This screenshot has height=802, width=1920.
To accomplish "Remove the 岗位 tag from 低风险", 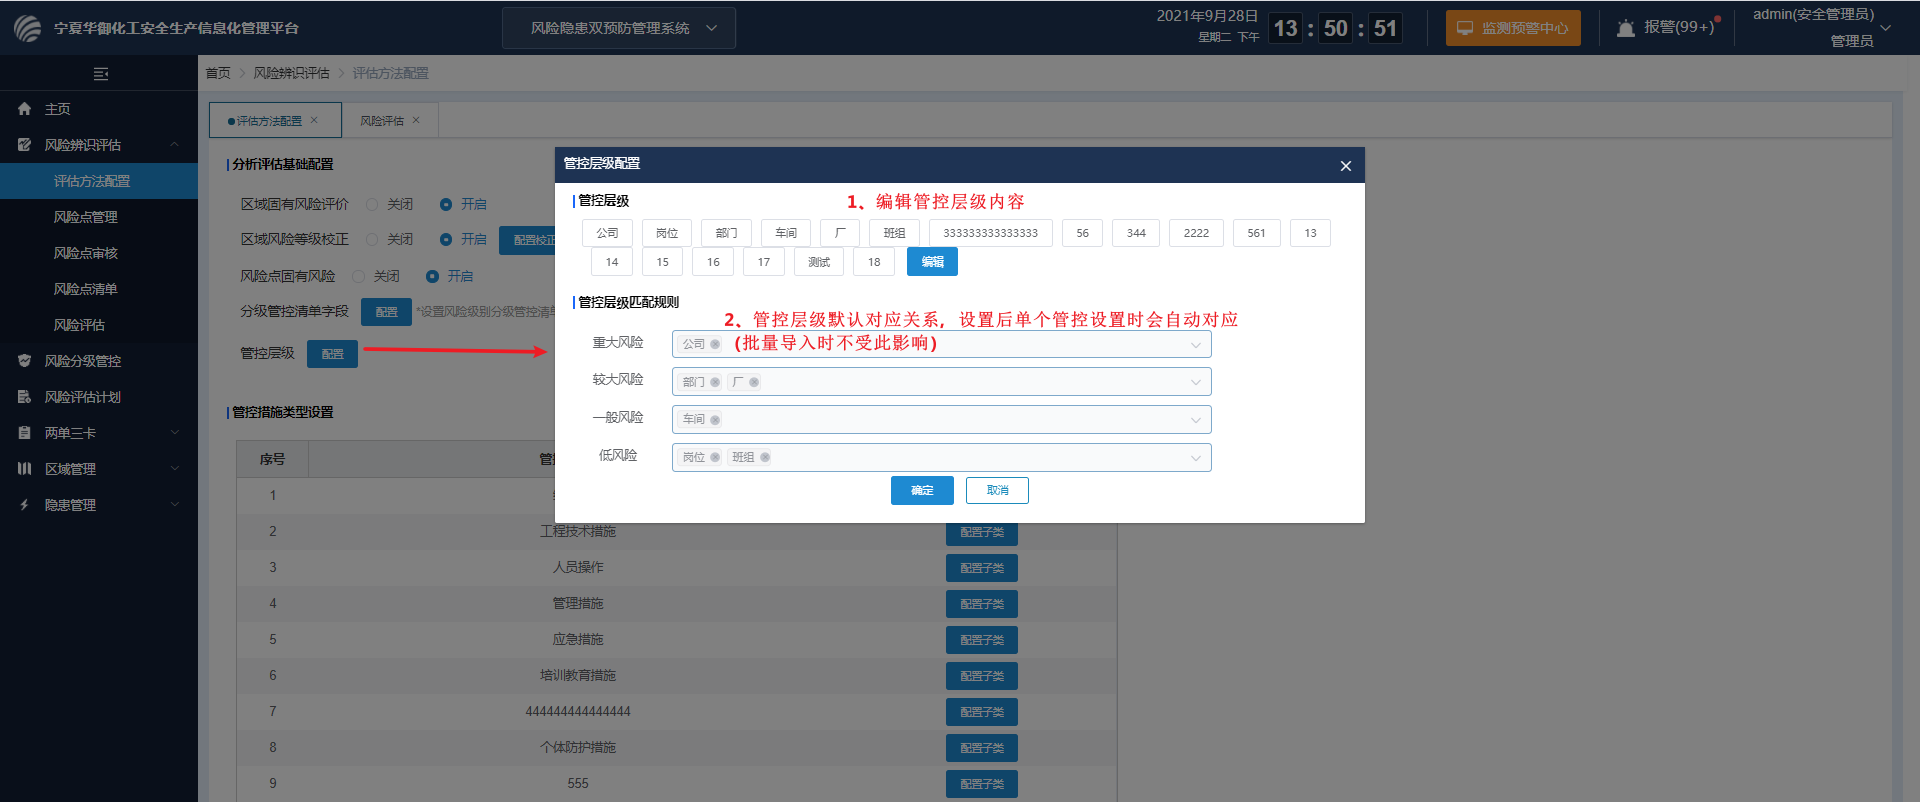I will (x=715, y=457).
